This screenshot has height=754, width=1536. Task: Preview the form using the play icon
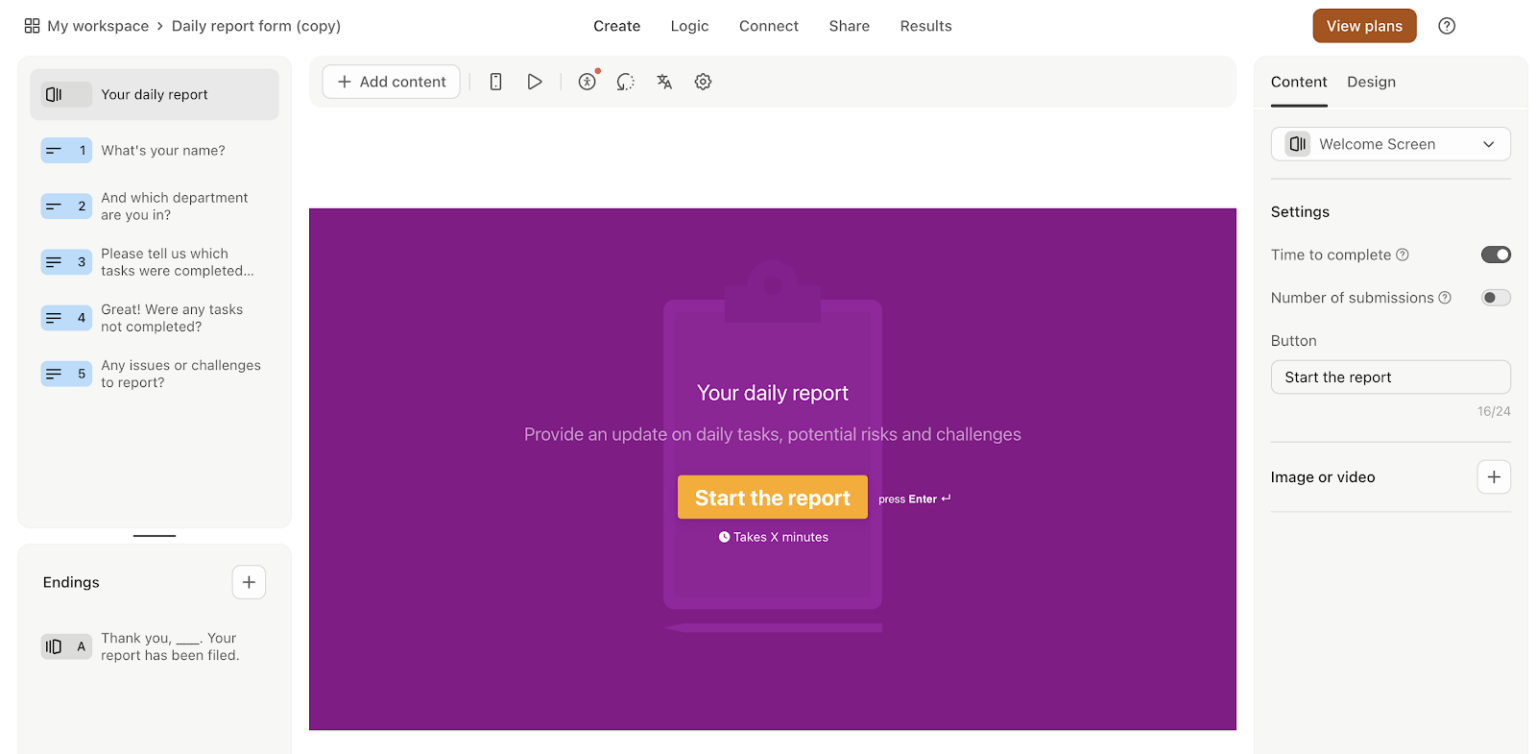click(x=535, y=81)
